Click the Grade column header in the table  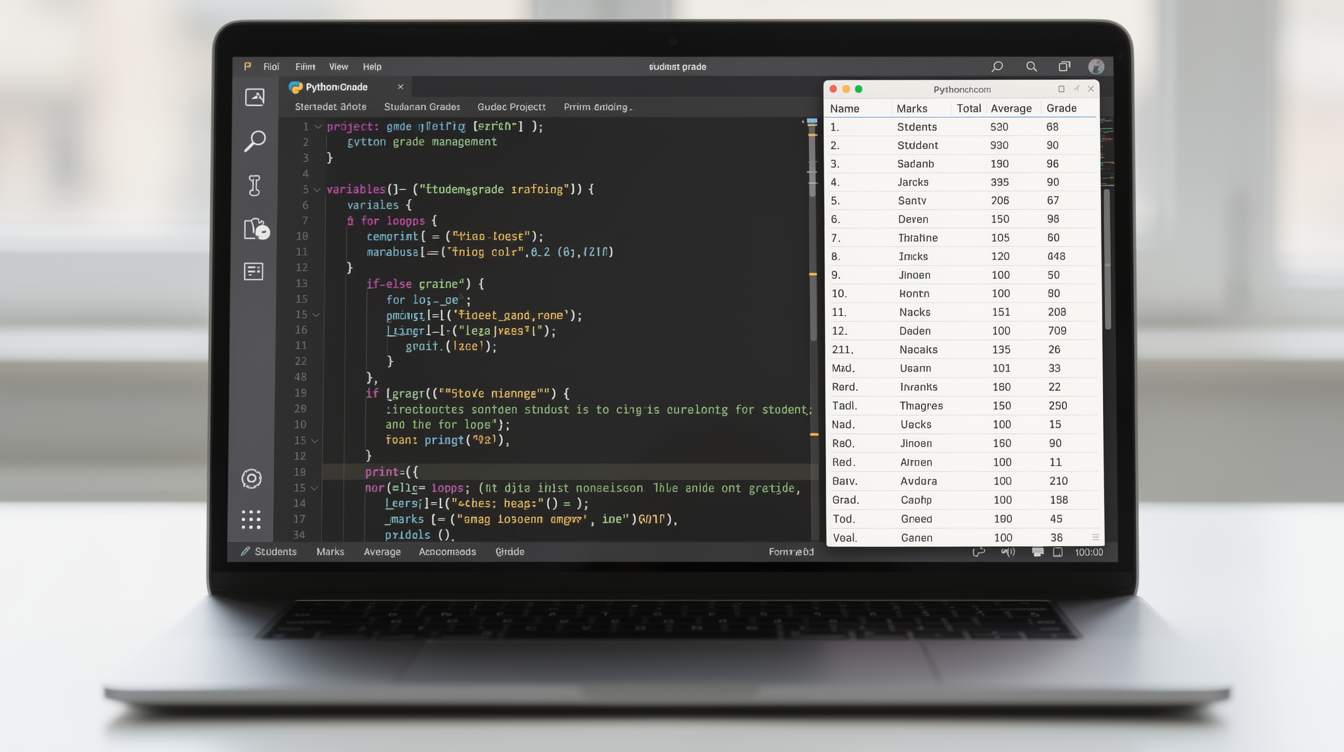pos(1061,108)
